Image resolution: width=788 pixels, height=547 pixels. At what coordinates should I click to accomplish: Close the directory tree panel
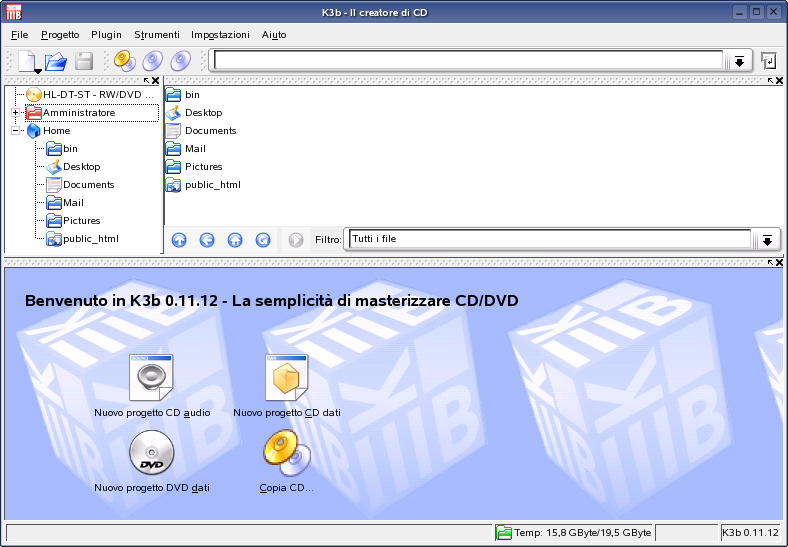click(156, 80)
